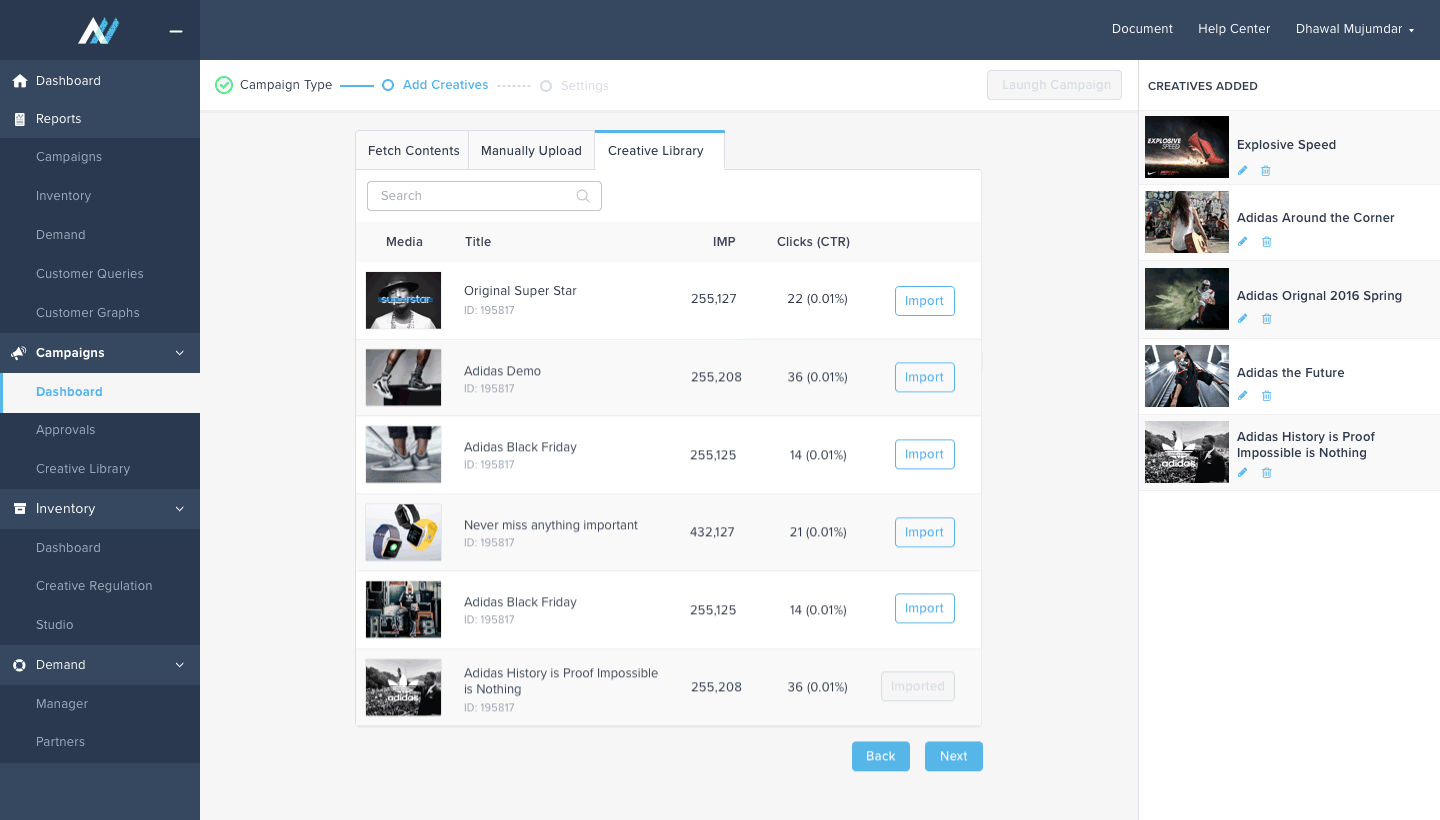The image size is (1440, 820).
Task: Click the 432,127 impressions value
Action: click(712, 532)
